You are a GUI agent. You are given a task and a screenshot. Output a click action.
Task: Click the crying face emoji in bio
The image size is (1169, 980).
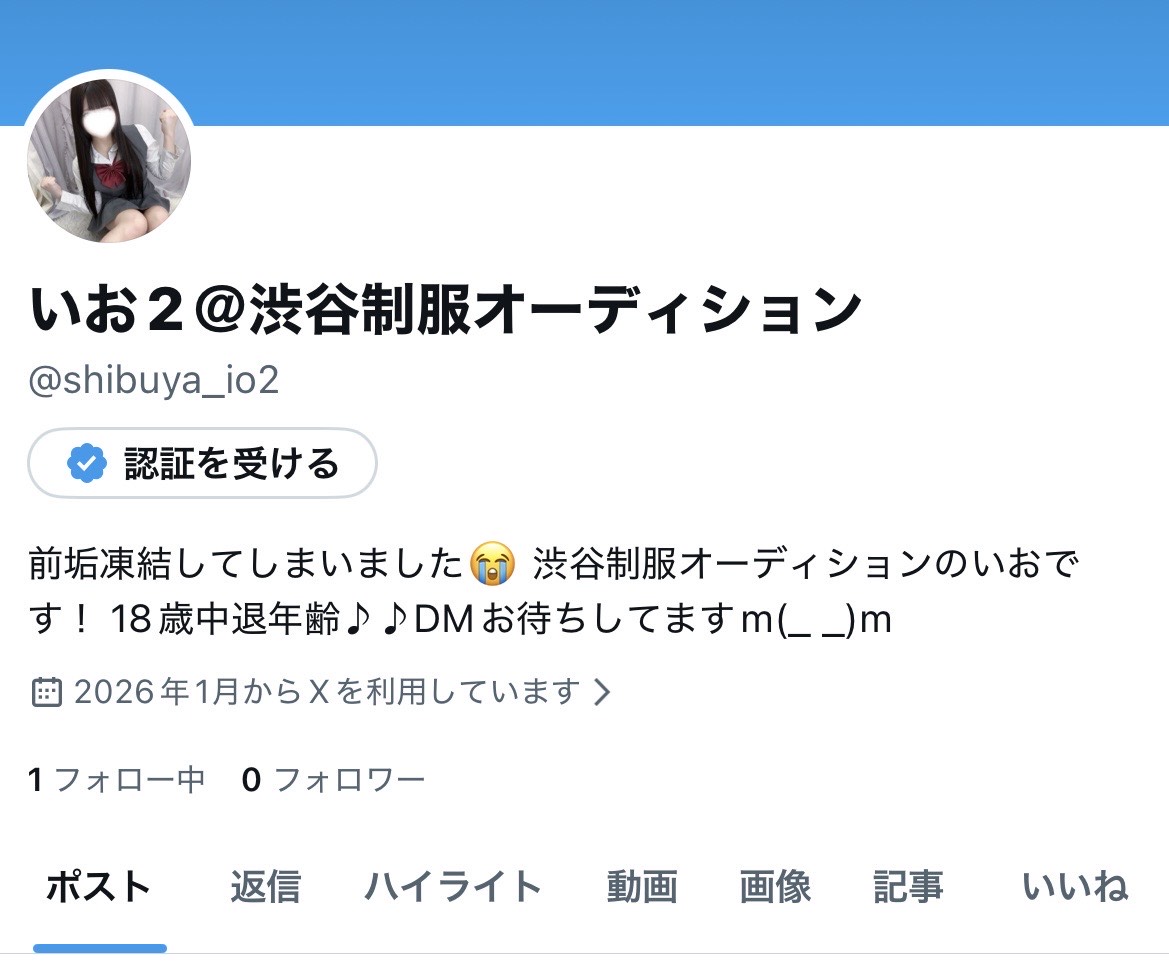tap(493, 564)
